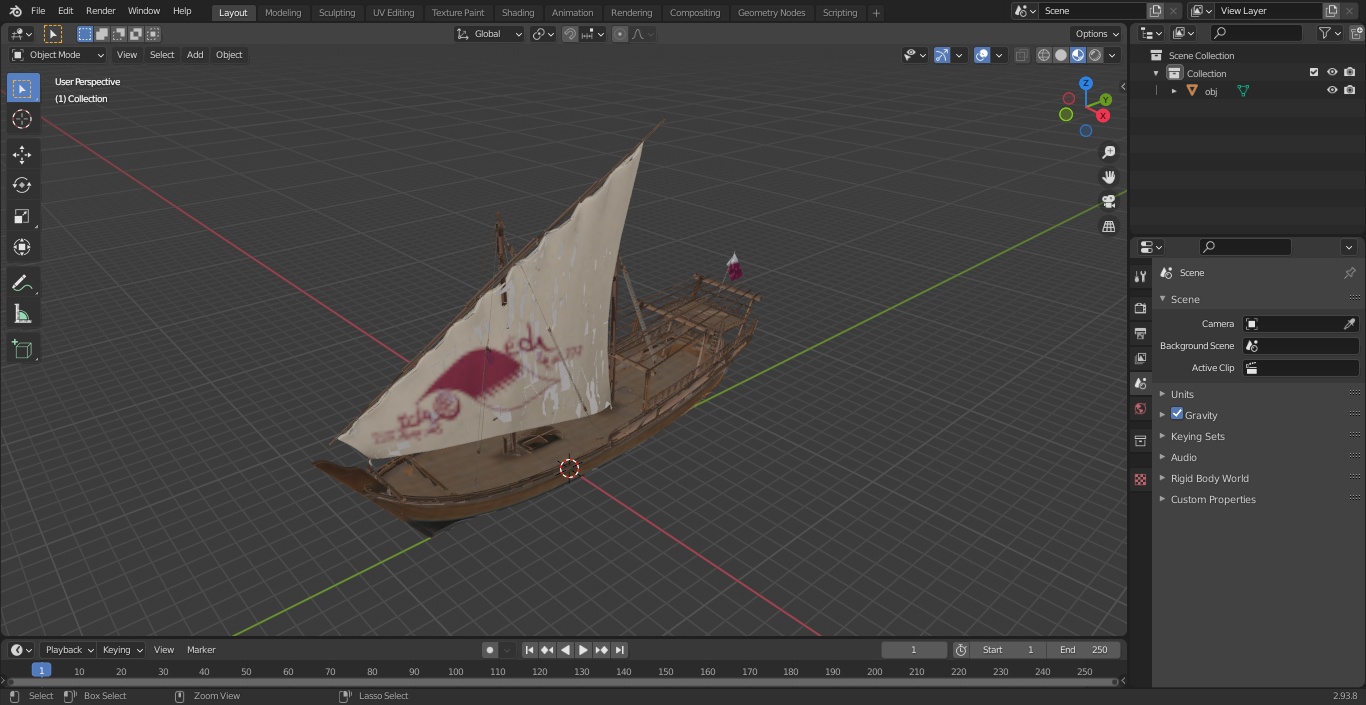Select the Cursor tool

[22, 119]
